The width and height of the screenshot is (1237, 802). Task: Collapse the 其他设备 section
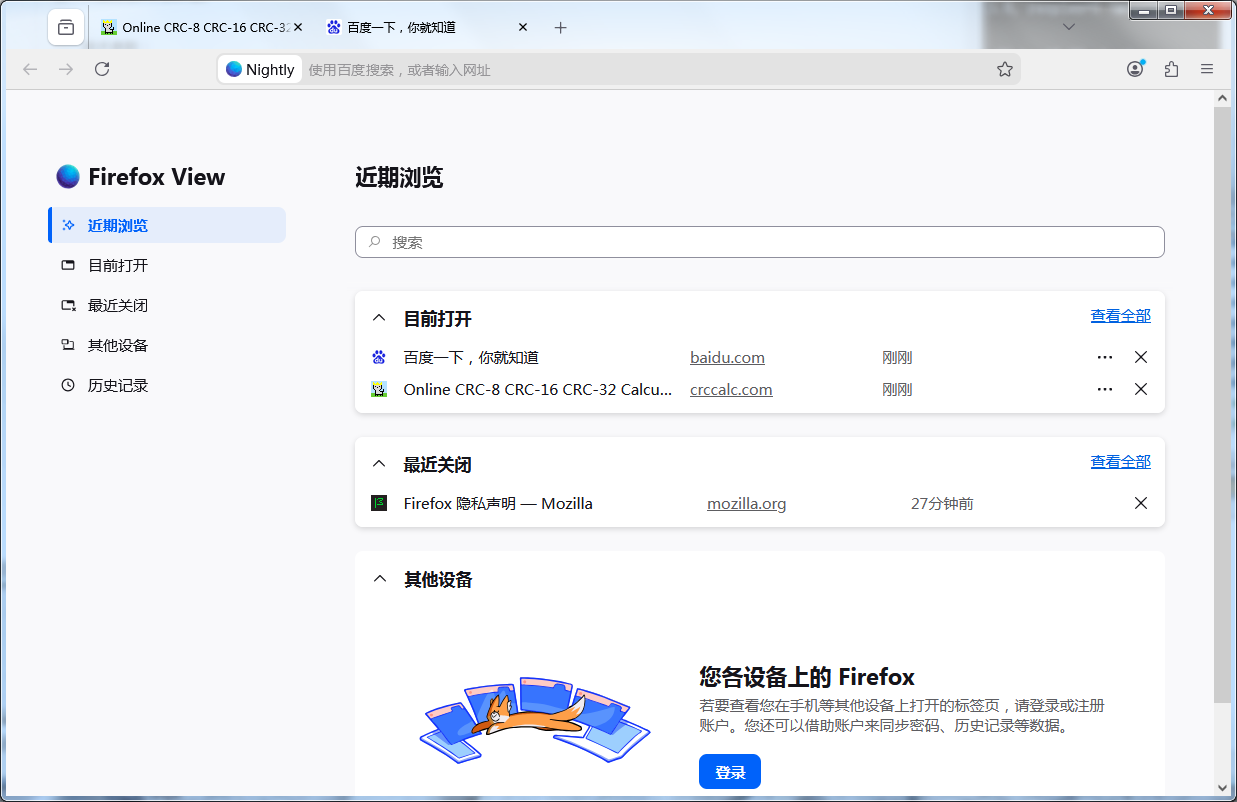(379, 580)
